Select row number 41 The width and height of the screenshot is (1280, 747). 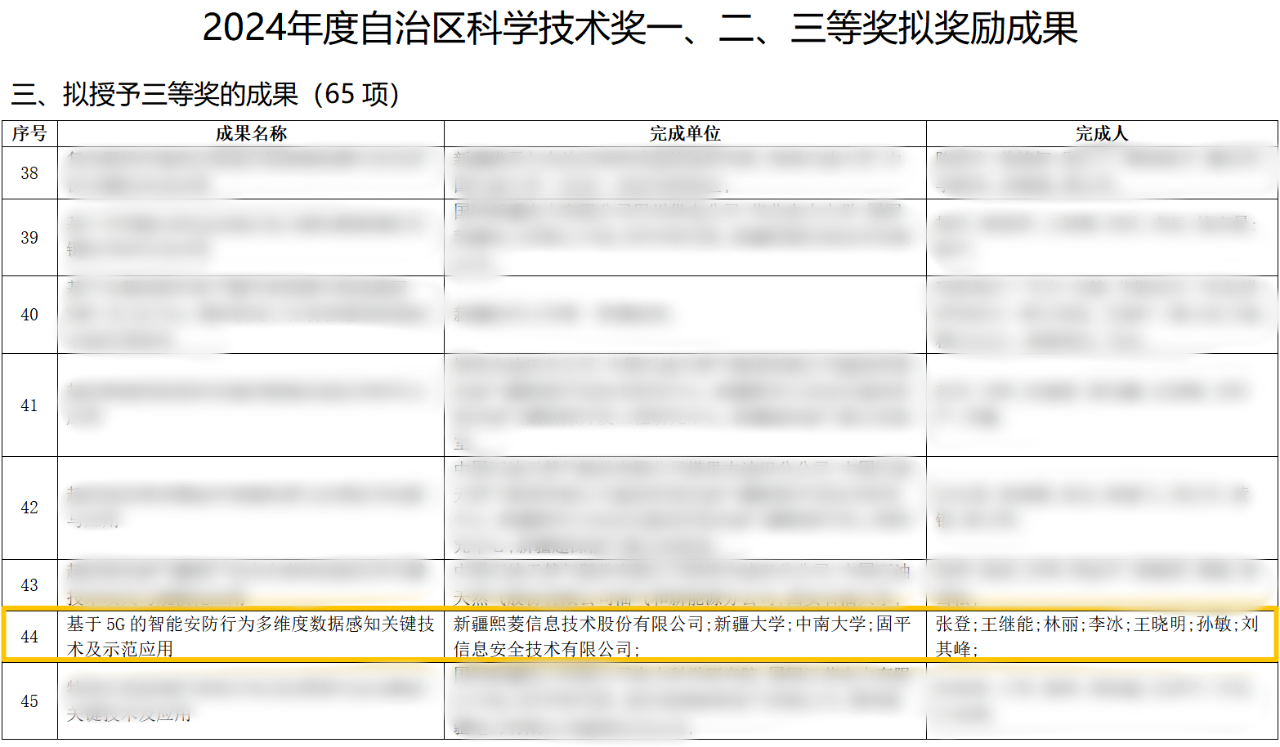pos(30,406)
